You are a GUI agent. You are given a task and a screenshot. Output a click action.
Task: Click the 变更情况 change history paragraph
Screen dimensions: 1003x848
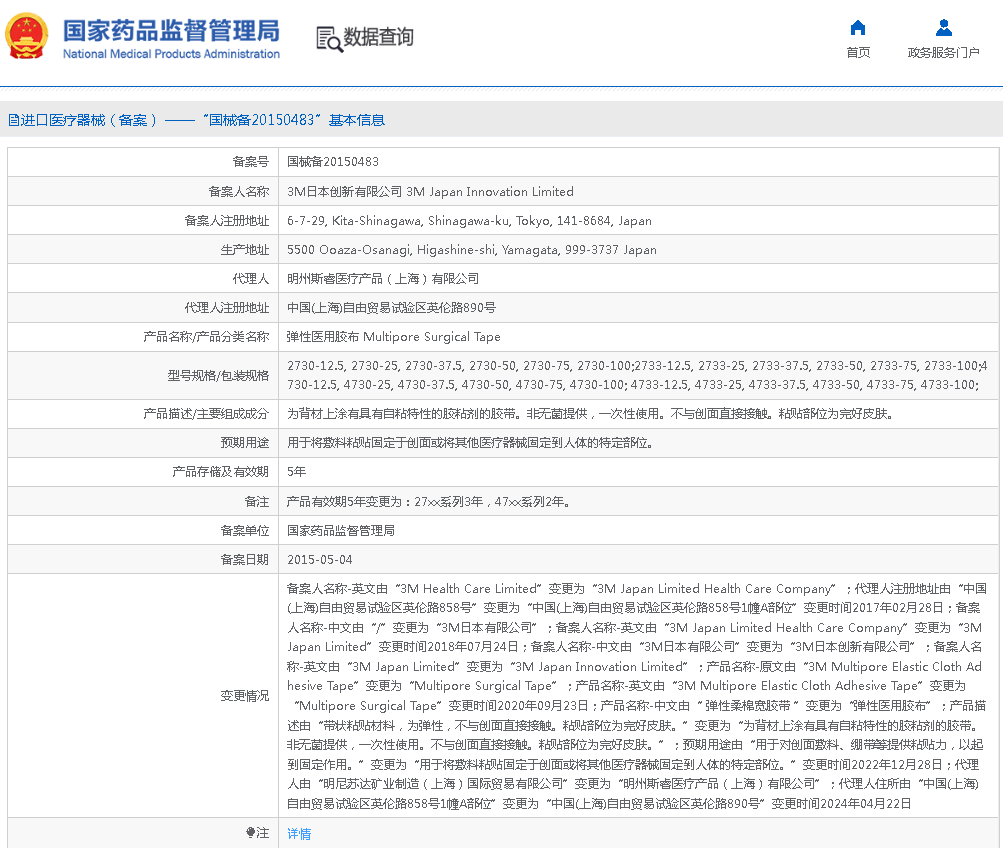point(636,696)
